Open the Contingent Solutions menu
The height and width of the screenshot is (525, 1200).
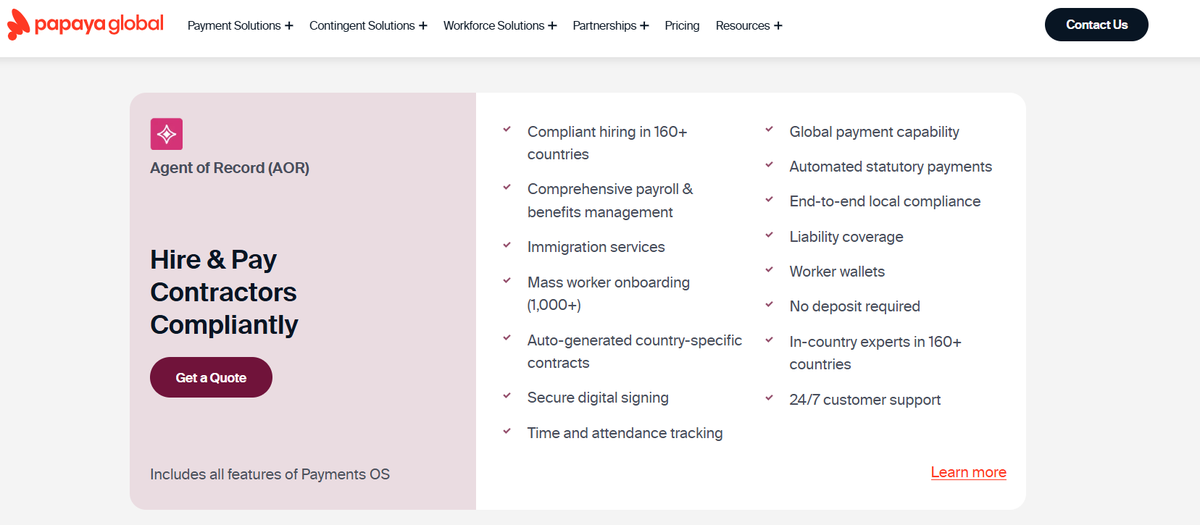click(x=368, y=26)
